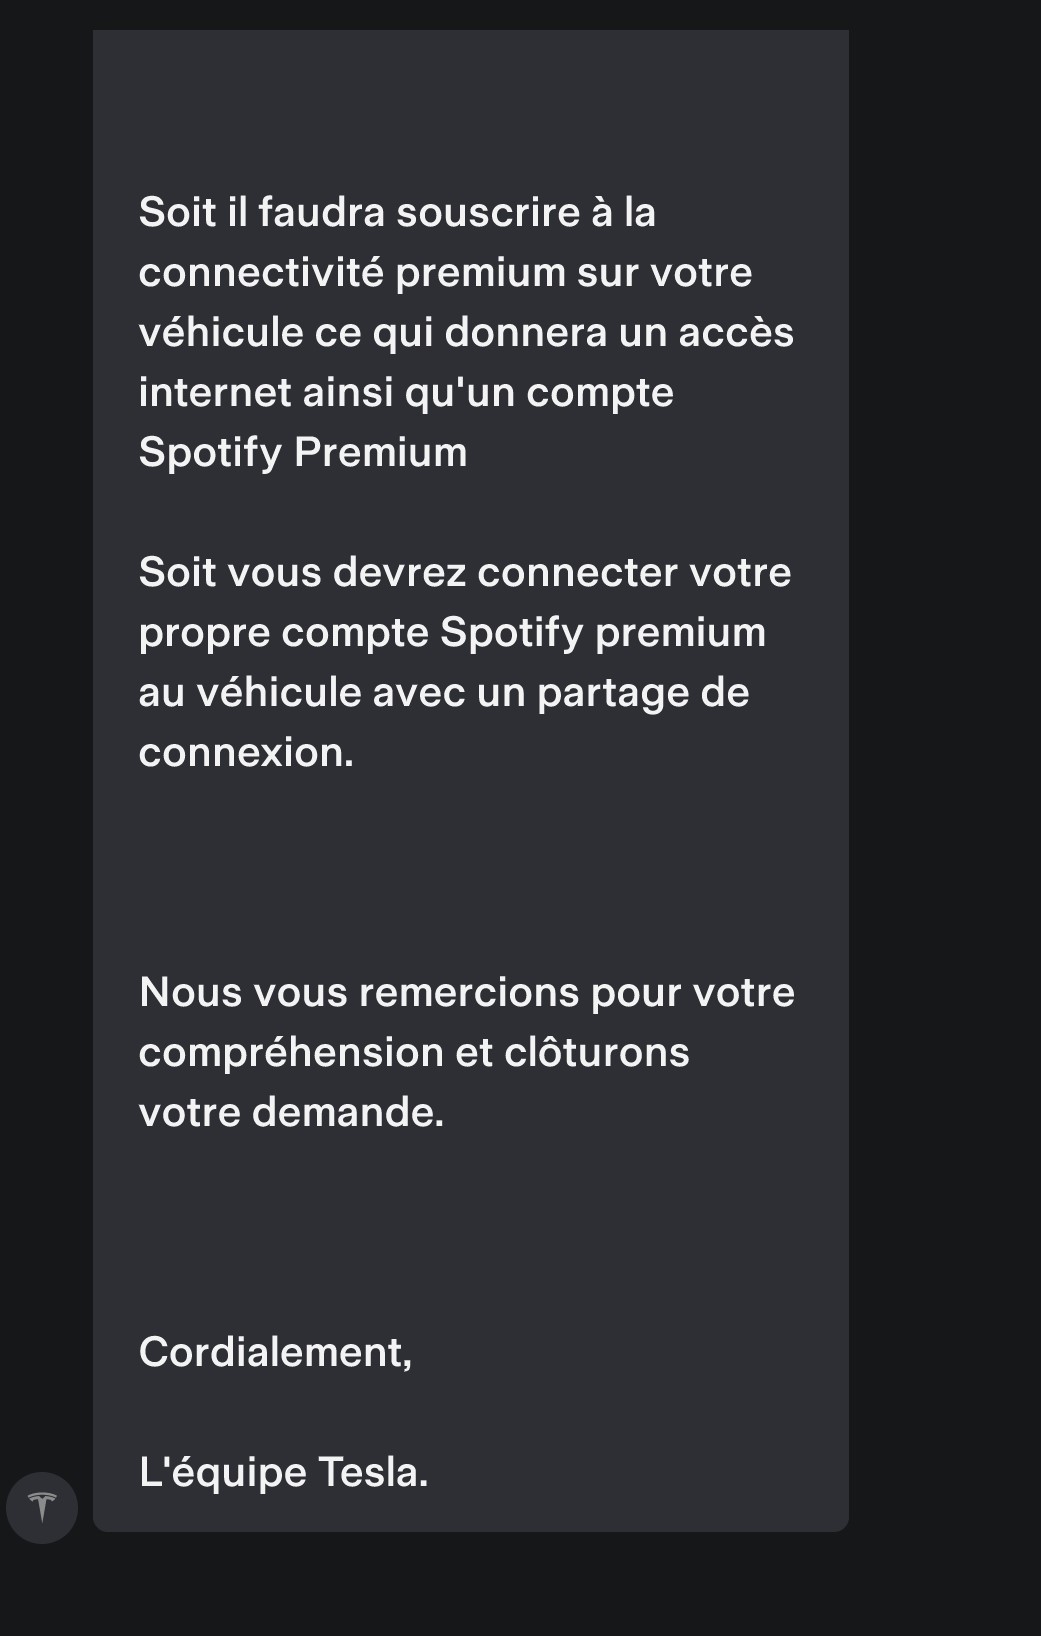The width and height of the screenshot is (1041, 1636).
Task: Click the text "internet ainsi qu'un compte"
Action: 406,393
